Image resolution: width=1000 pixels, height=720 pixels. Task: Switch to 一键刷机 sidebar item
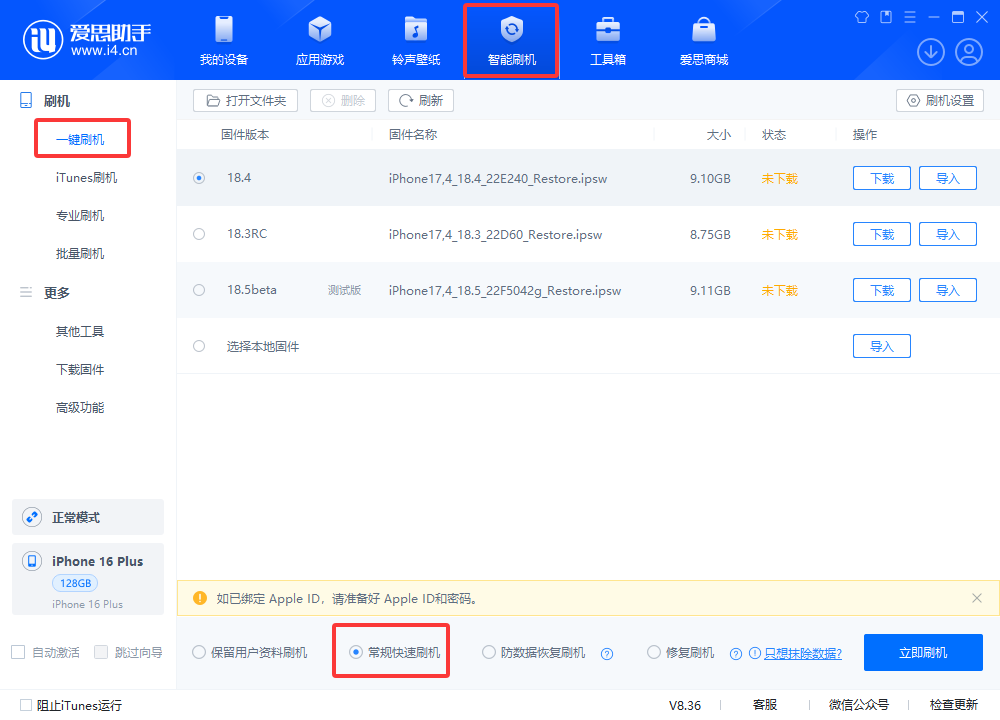82,138
